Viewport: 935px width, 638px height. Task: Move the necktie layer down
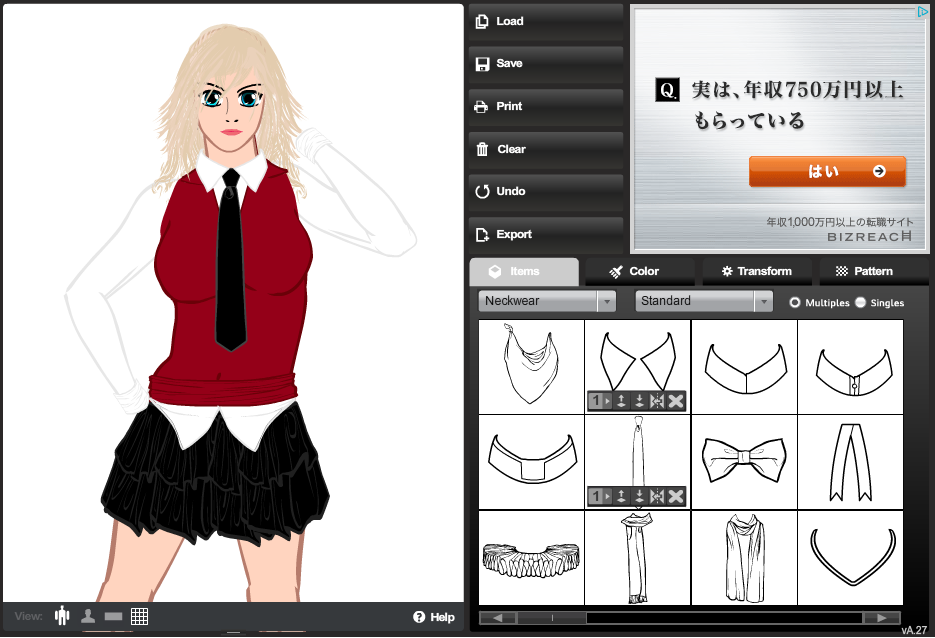tap(639, 496)
